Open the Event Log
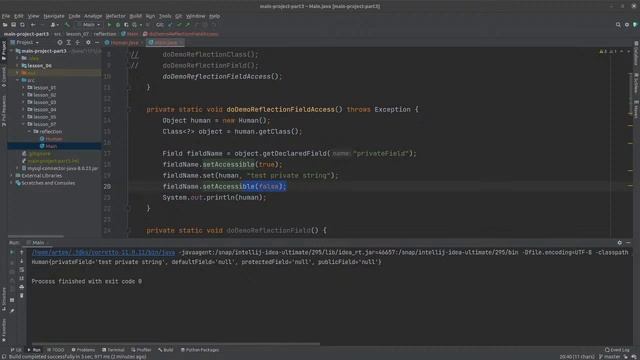Screen dimensions: 640x360 pyautogui.click(x=617, y=350)
